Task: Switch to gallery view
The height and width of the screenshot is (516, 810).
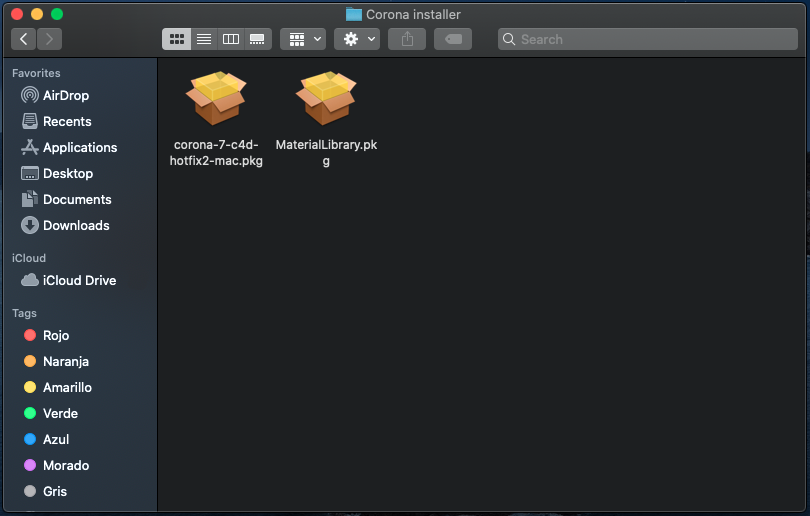Action: [258, 39]
